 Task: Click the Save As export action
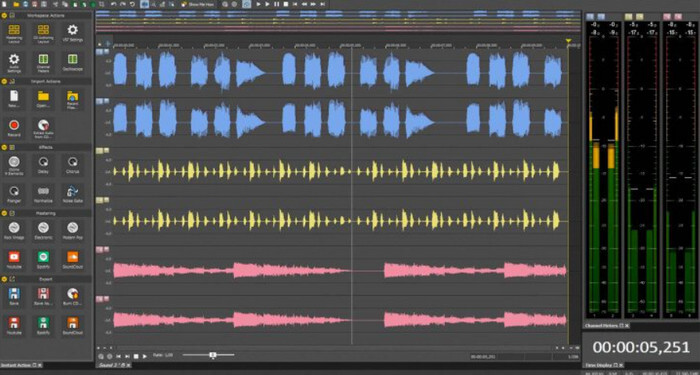(x=43, y=296)
